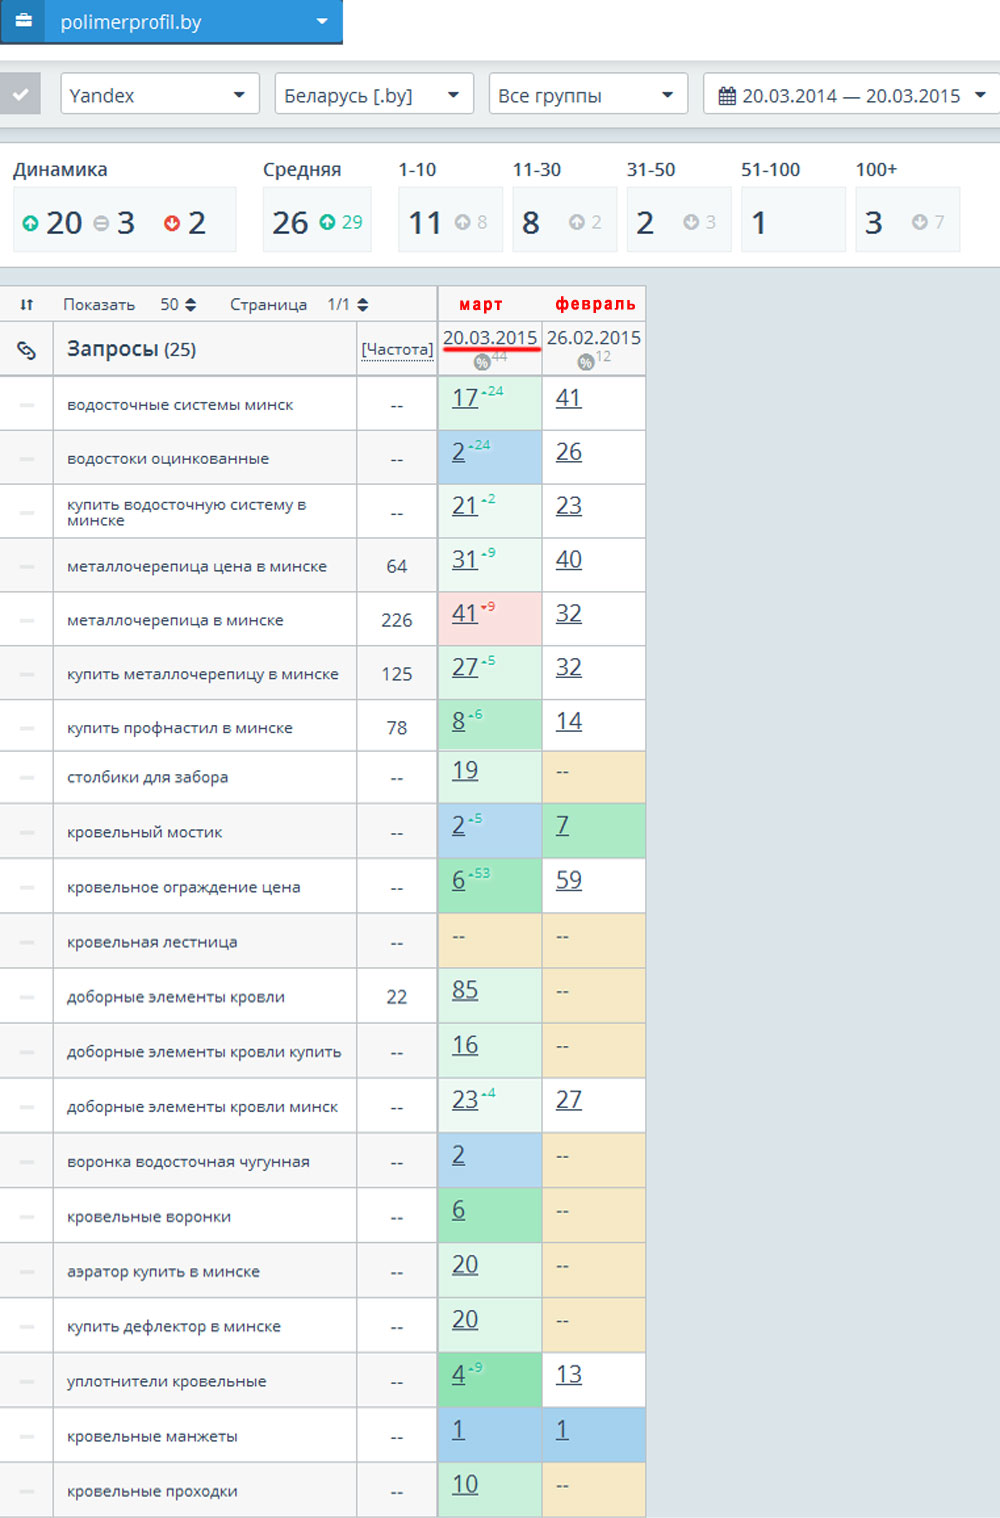Viewport: 1000px width, 1518px height.
Task: Open February position 41 for водосточные системы минск
Action: (568, 398)
